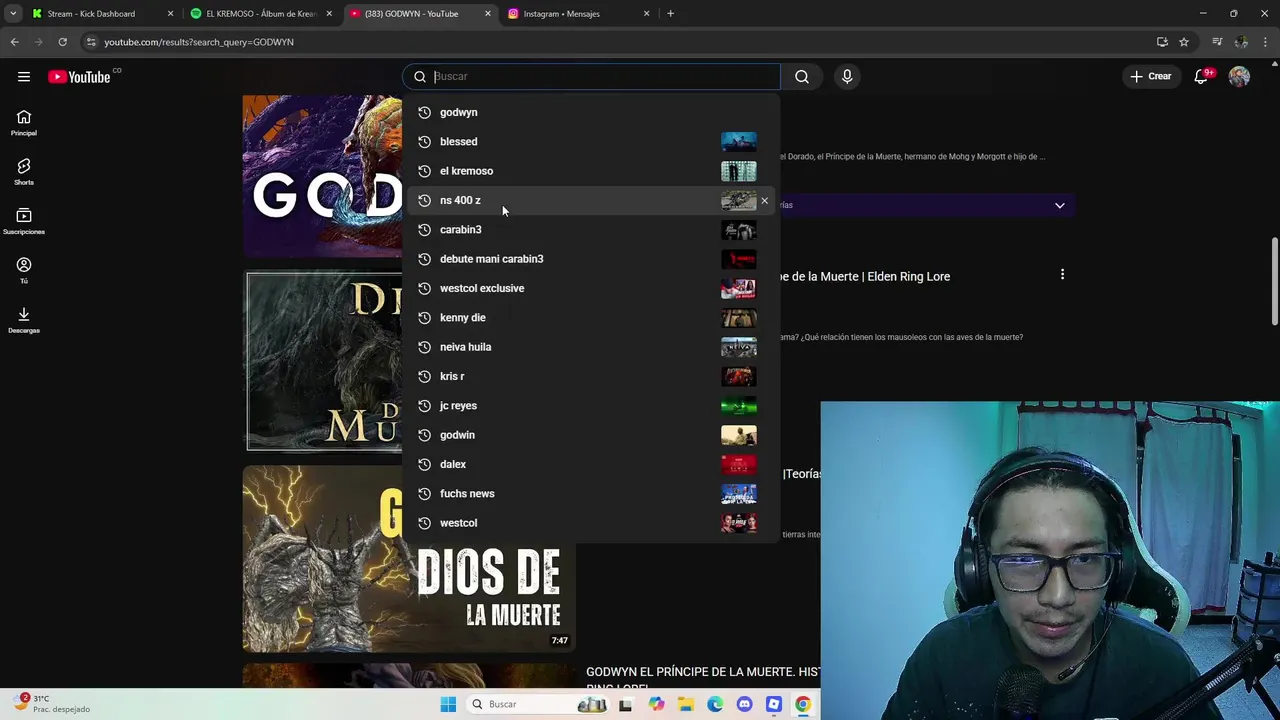Select the 'jc reyes' suggestion
The image size is (1280, 720).
[591, 406]
